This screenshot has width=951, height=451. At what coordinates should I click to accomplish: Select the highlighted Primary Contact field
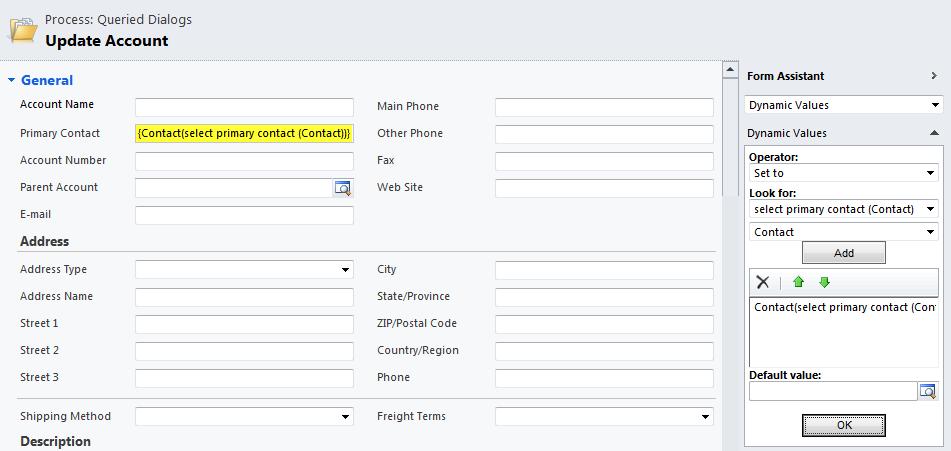pyautogui.click(x=244, y=134)
